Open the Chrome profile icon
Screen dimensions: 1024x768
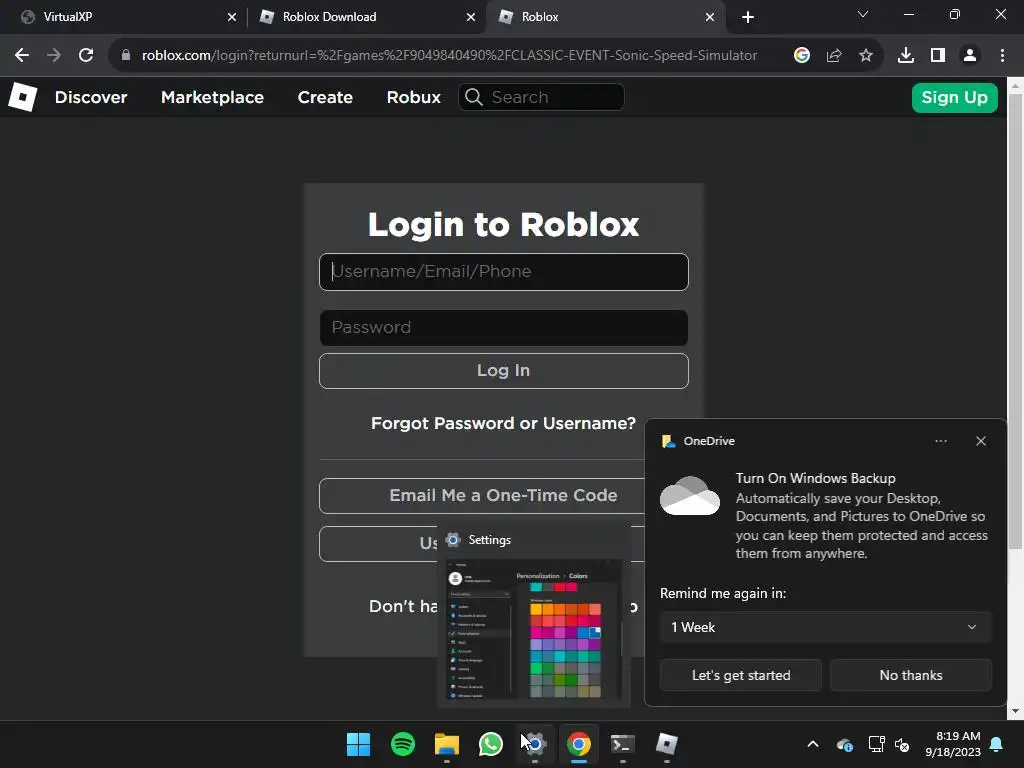970,56
